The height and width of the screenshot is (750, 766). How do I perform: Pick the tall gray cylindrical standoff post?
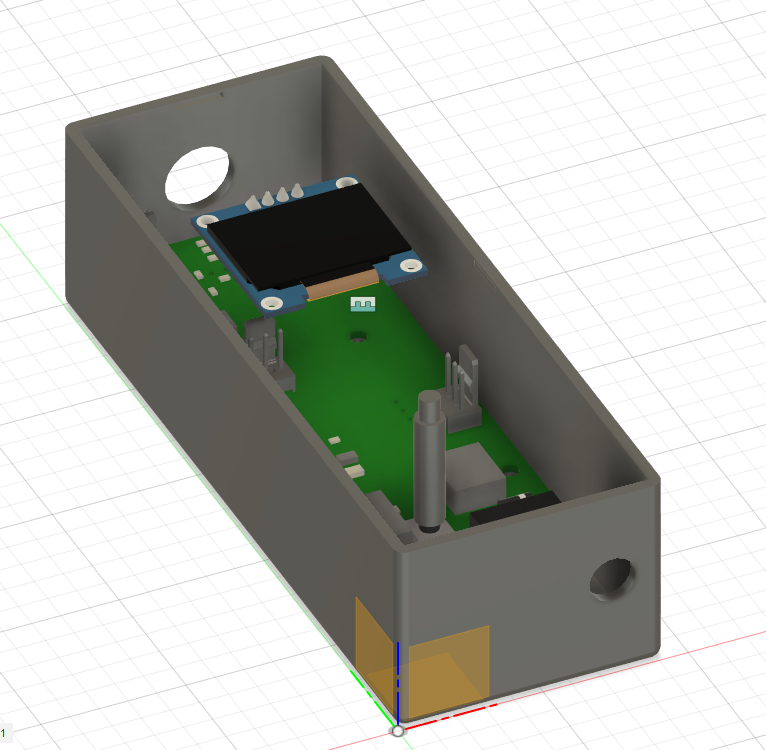click(428, 460)
